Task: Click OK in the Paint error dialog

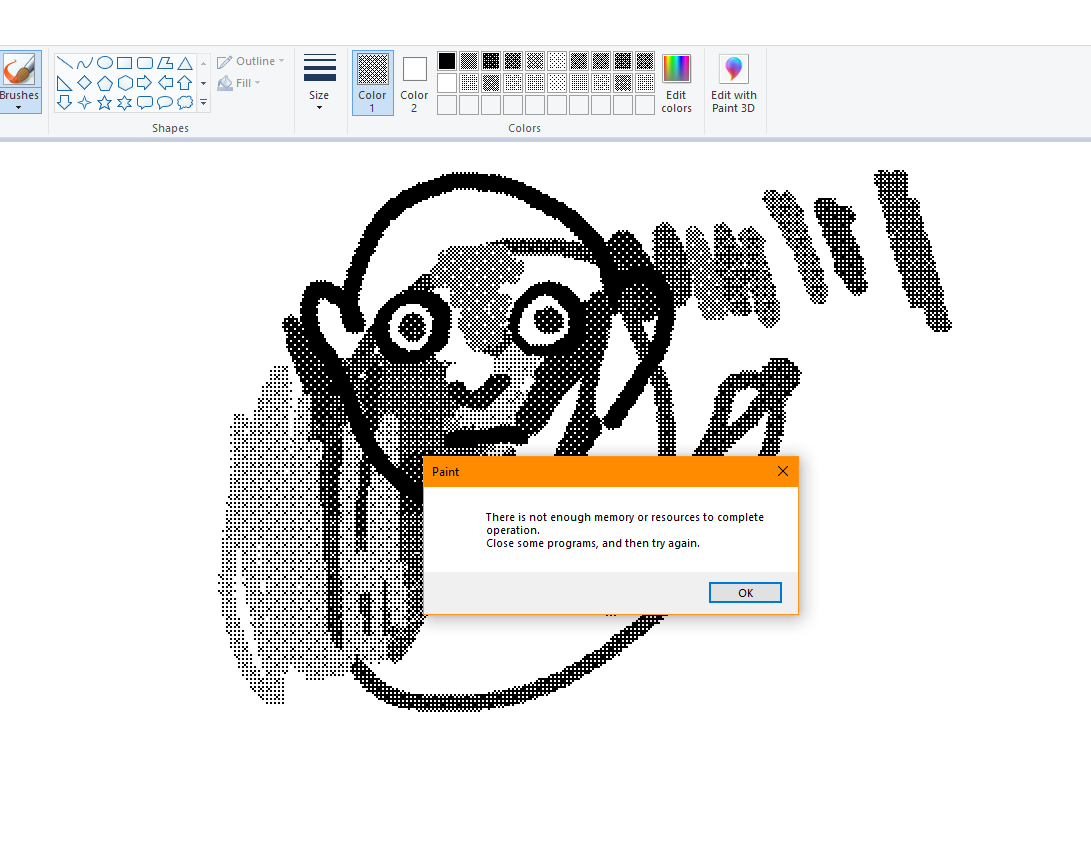Action: point(745,593)
